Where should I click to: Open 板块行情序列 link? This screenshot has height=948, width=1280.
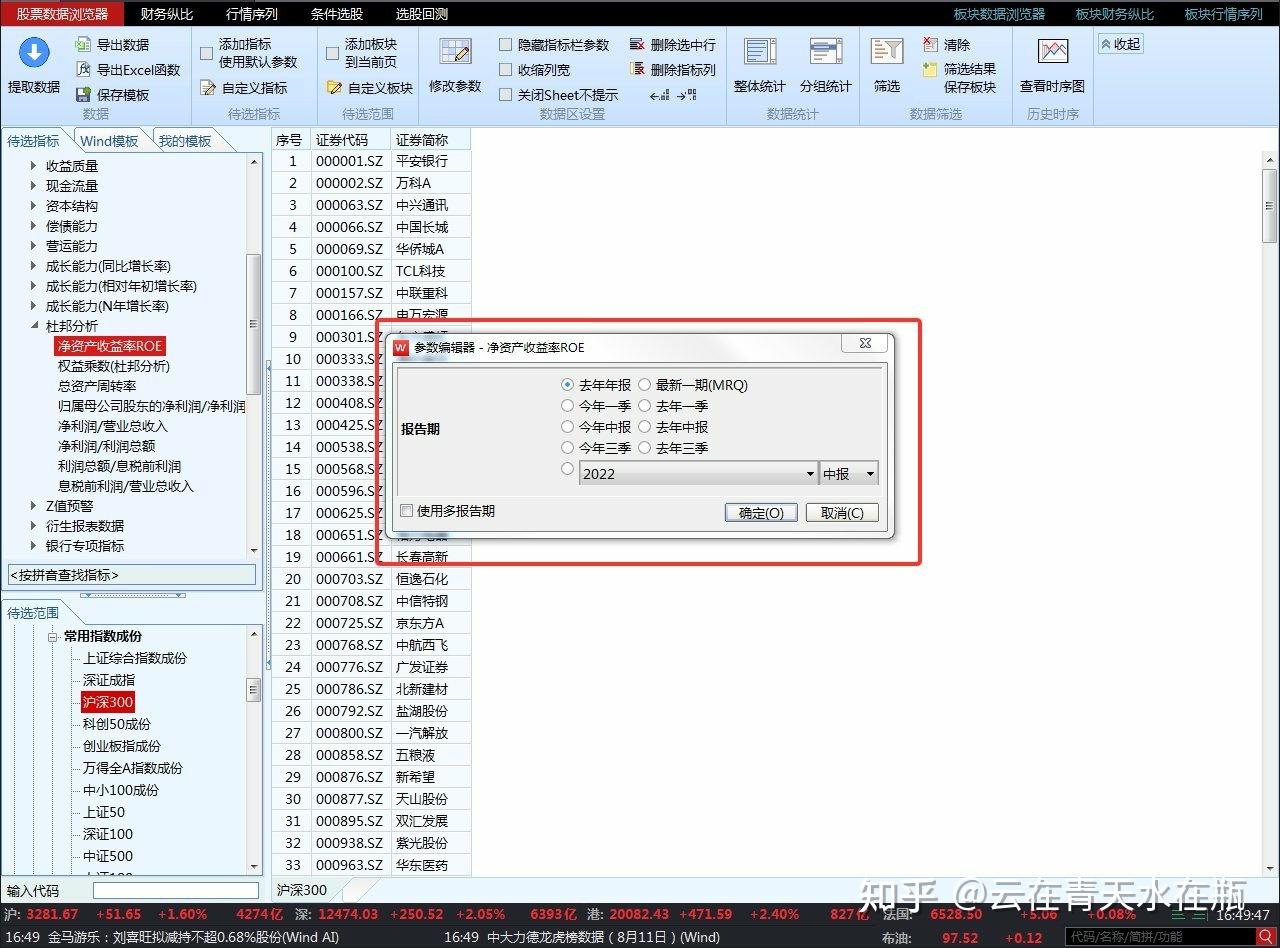click(x=1224, y=14)
